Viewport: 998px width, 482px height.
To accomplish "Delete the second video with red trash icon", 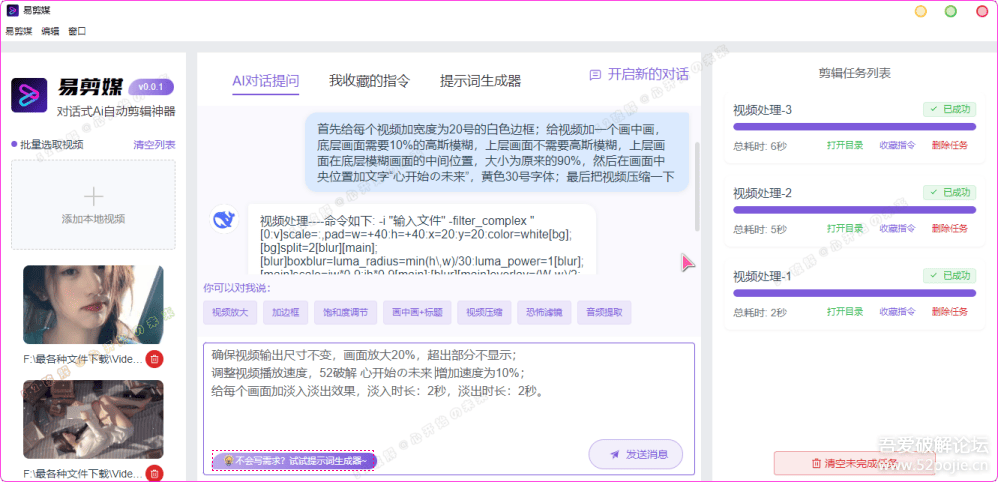I will (154, 473).
